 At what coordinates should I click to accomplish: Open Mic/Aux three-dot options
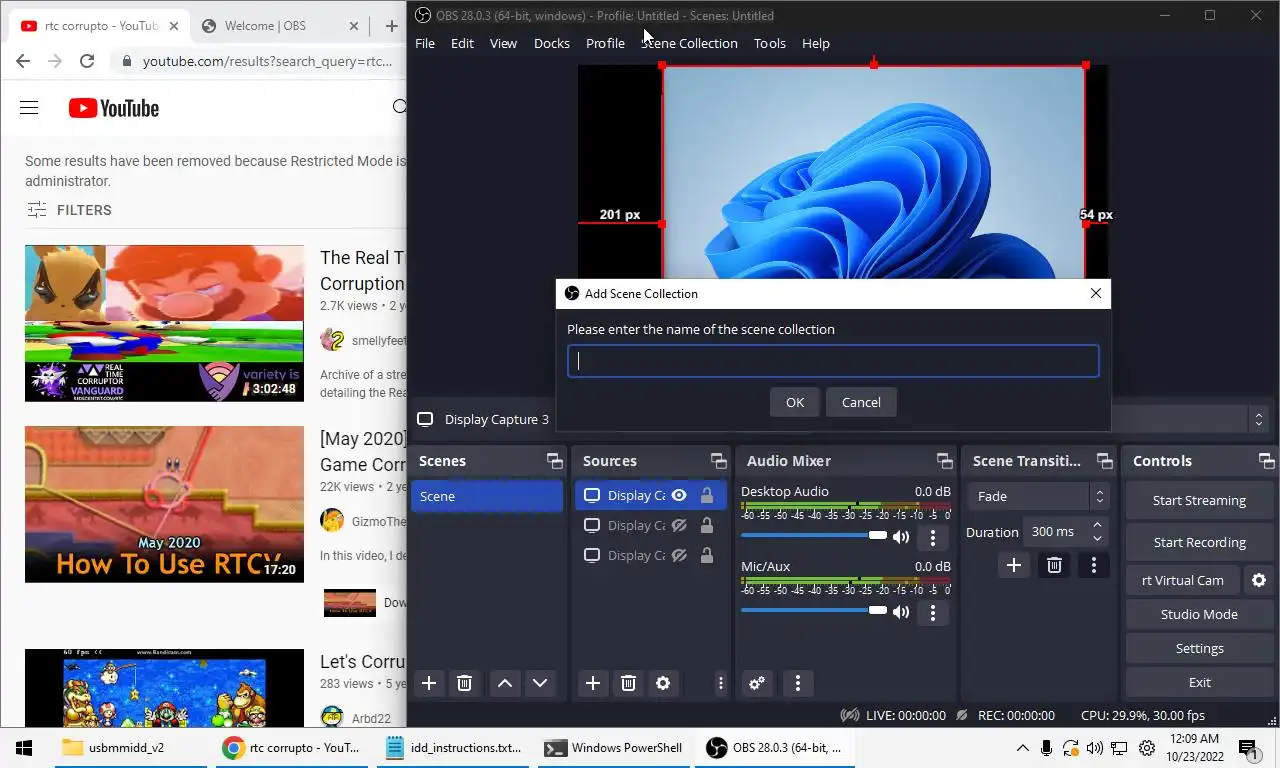(x=933, y=612)
